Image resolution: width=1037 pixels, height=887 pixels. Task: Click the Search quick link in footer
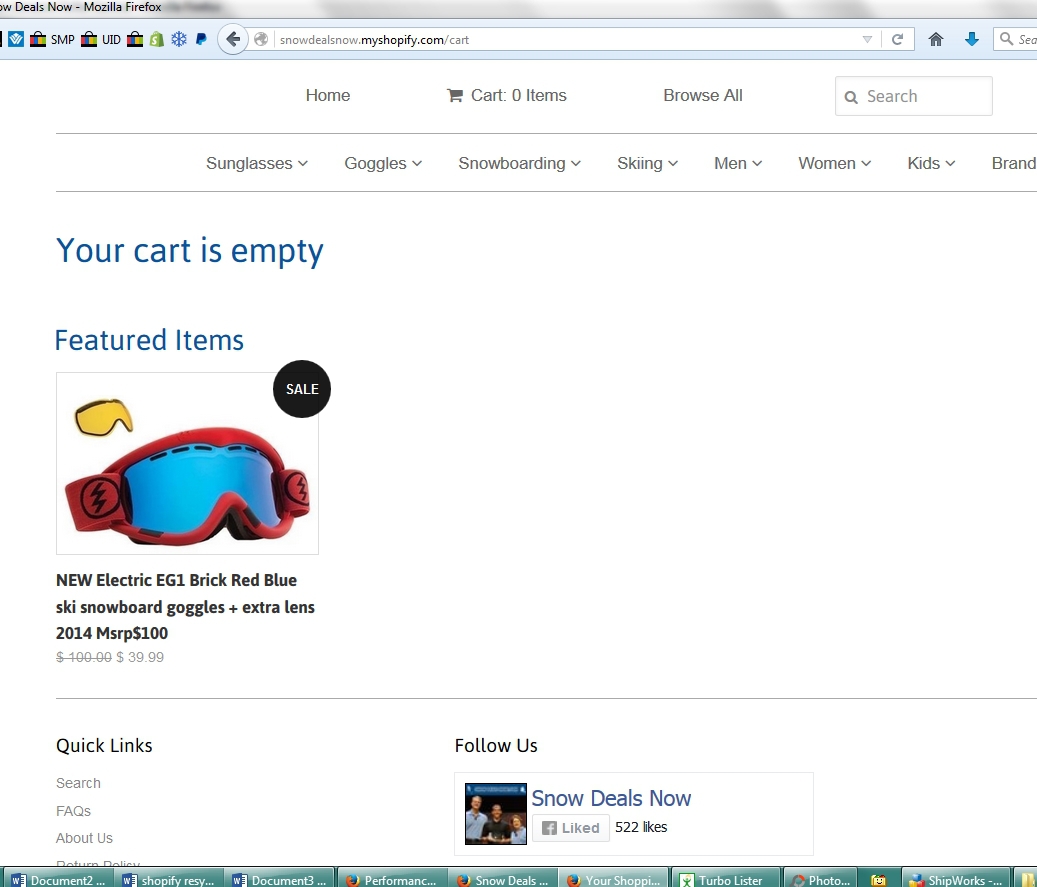pyautogui.click(x=78, y=783)
